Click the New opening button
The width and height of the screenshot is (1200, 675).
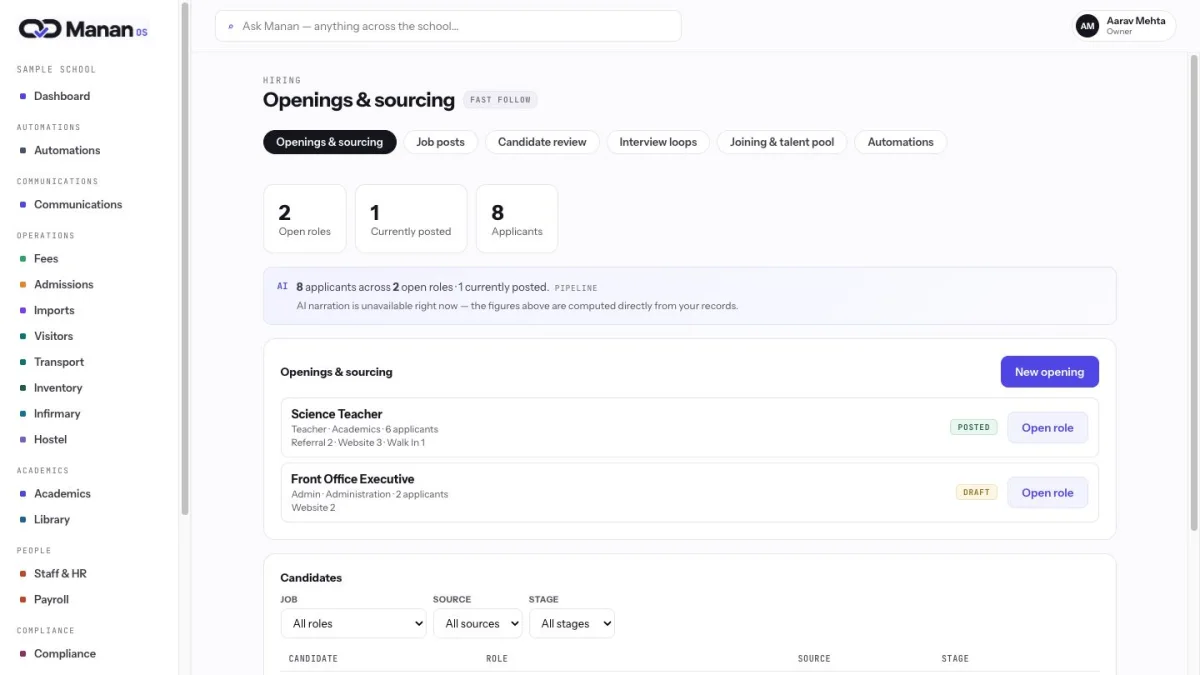pos(1050,372)
